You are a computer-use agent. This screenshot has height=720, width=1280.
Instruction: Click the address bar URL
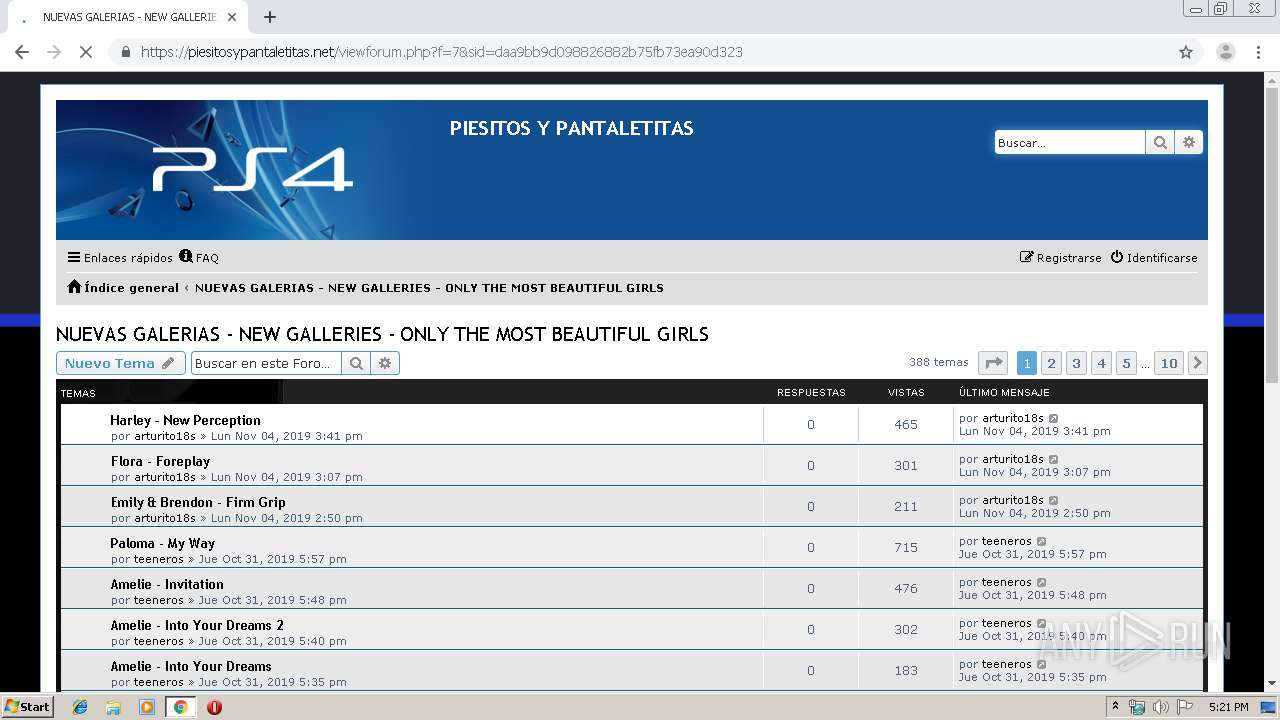pyautogui.click(x=441, y=52)
